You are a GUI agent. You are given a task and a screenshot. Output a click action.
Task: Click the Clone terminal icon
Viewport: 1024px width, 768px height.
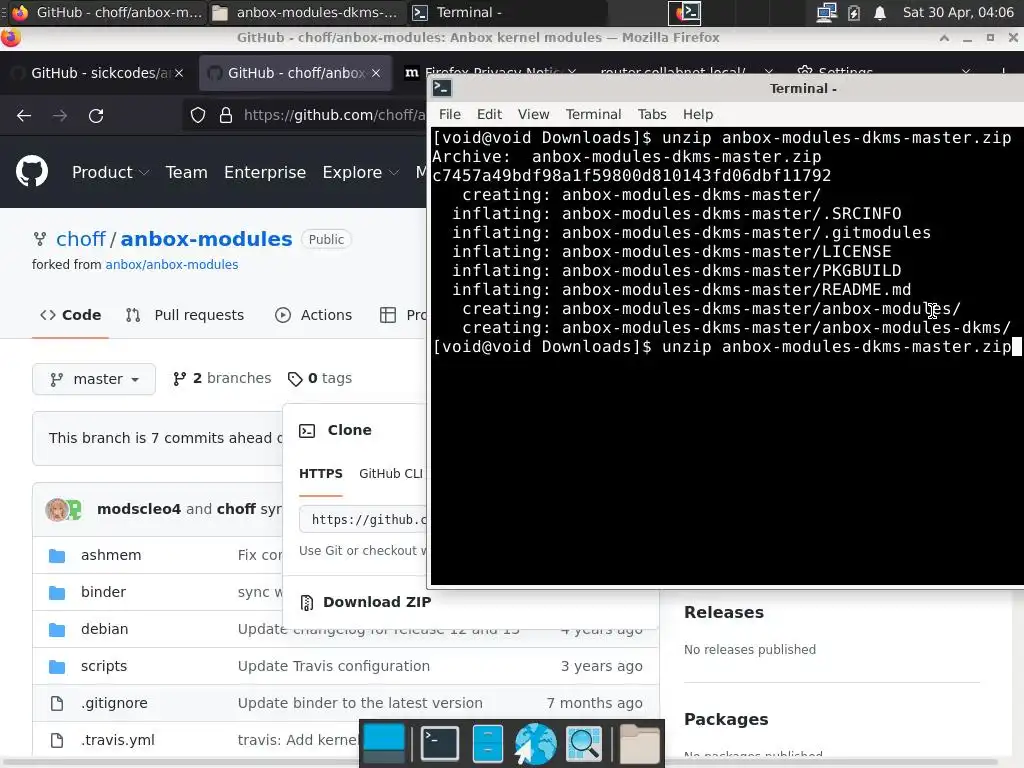(x=307, y=430)
